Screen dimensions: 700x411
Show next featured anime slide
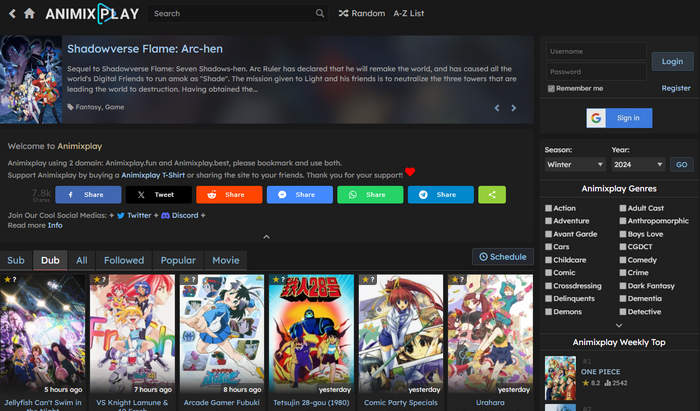pos(514,108)
